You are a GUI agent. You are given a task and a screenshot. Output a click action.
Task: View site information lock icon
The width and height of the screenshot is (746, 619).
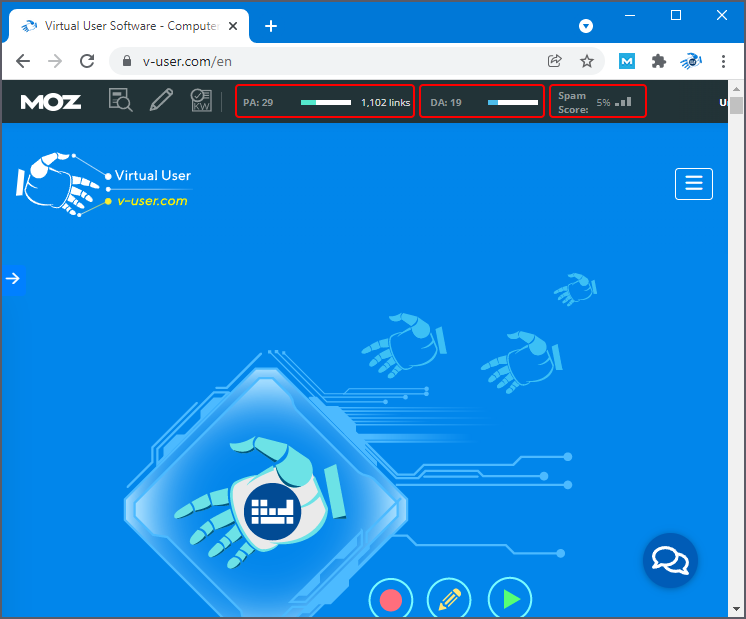click(127, 61)
